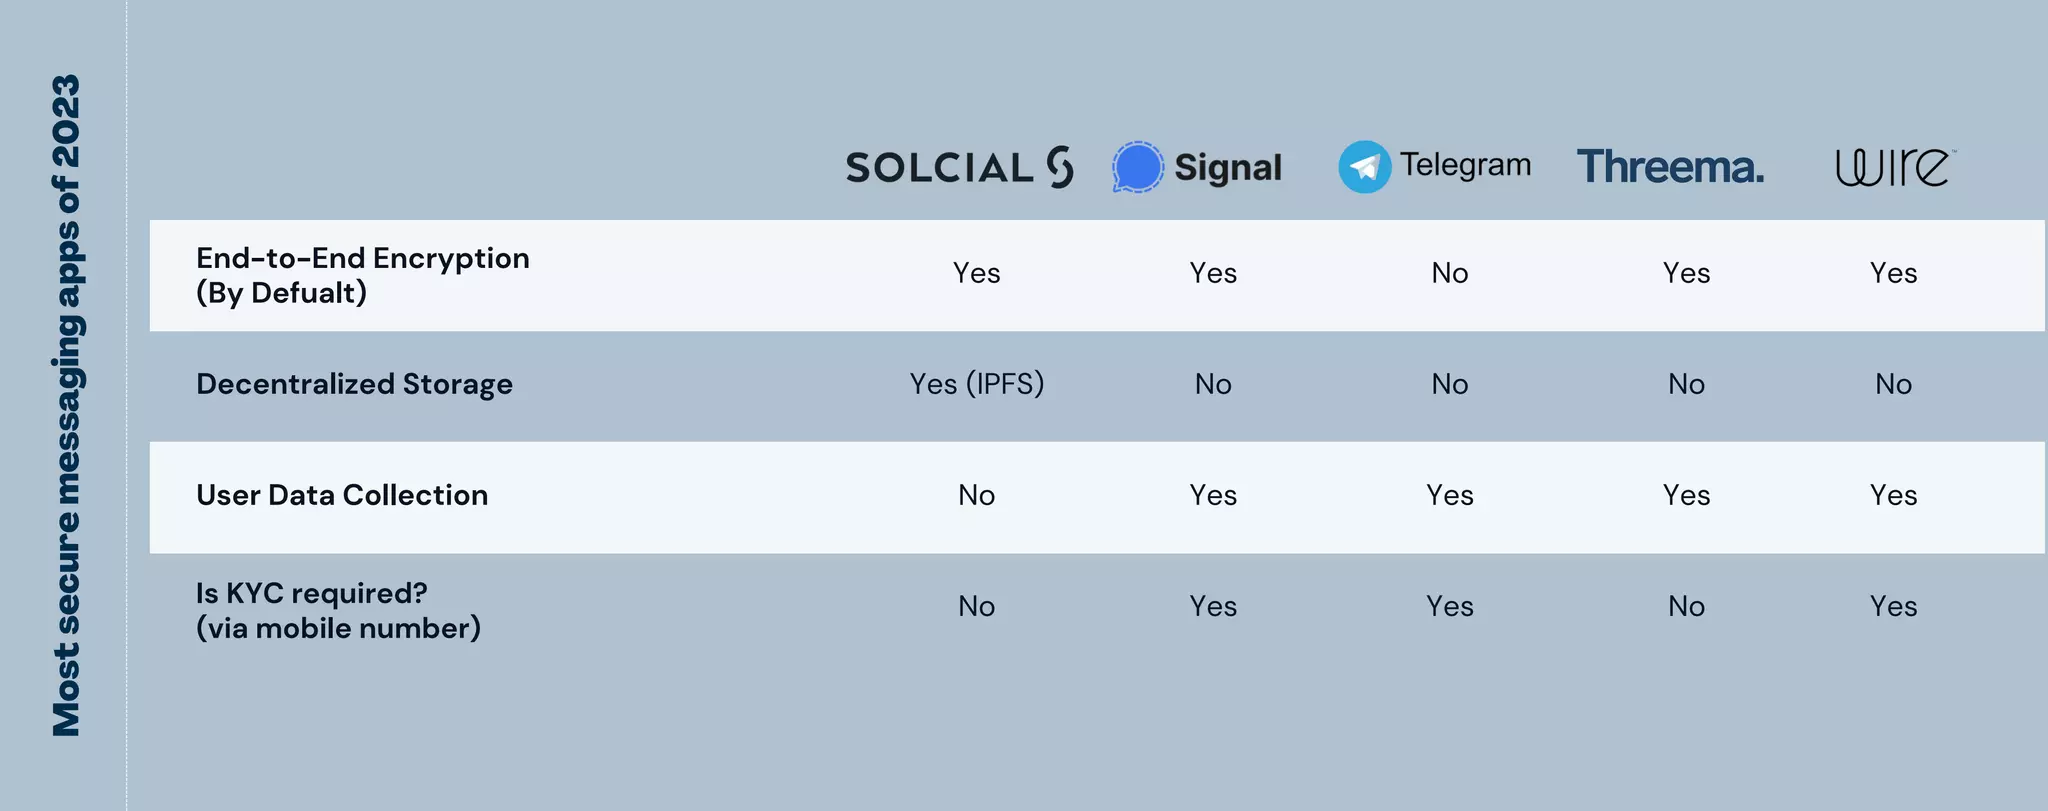Screen dimensions: 2048x811
Task: Select the User Data Collection row label
Action: tap(342, 495)
